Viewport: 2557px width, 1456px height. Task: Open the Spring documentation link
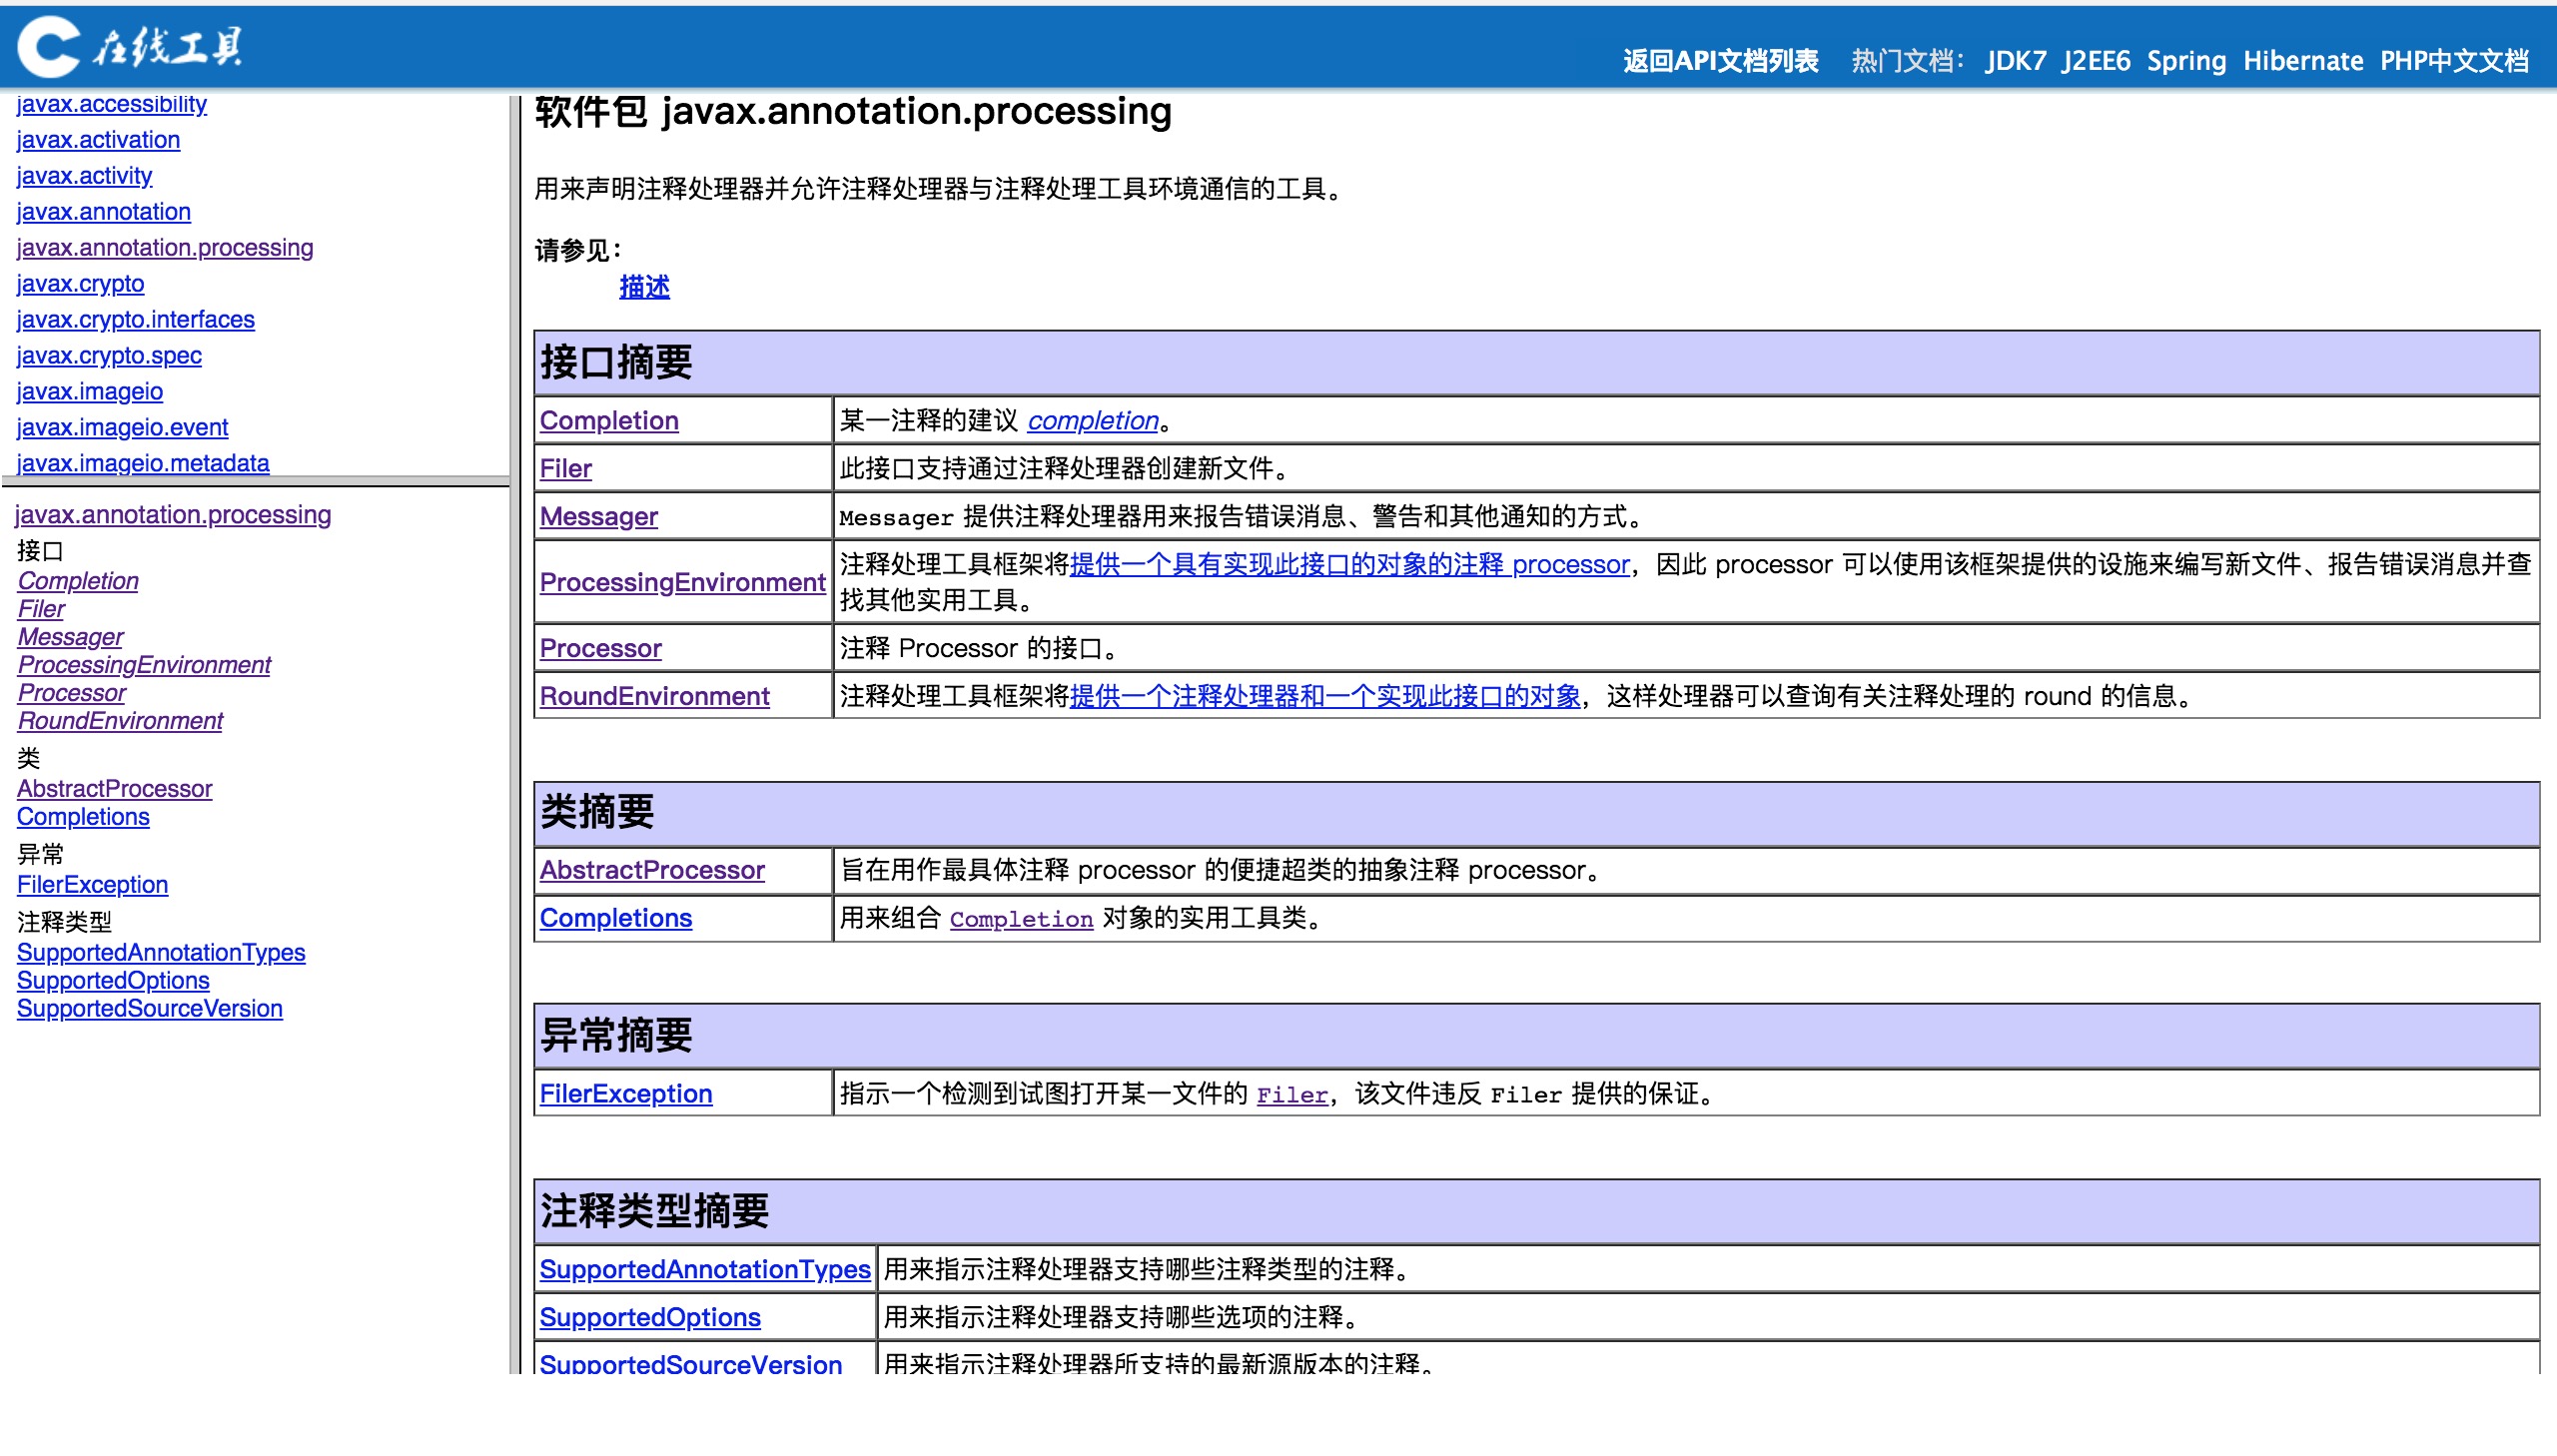click(x=2186, y=61)
